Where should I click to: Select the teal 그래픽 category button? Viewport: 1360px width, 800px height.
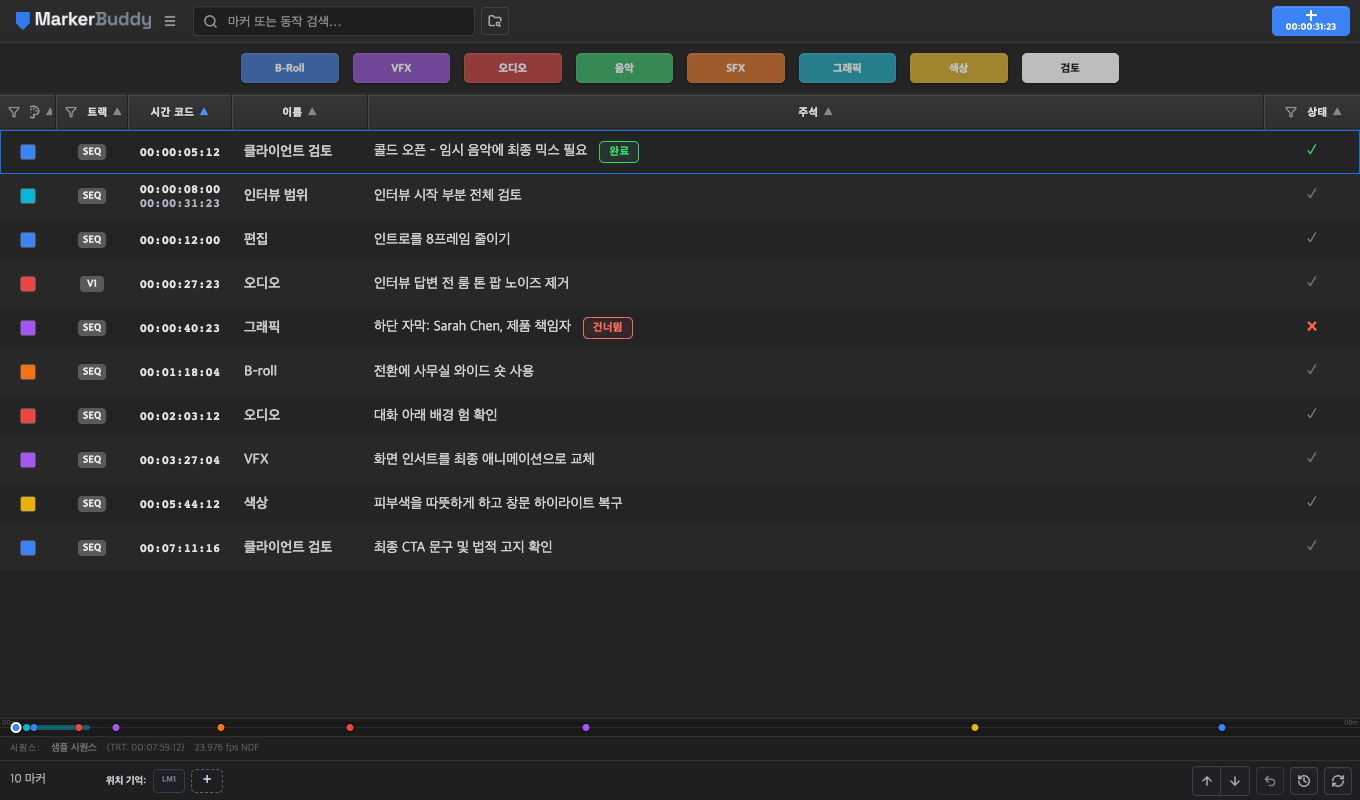pos(847,68)
